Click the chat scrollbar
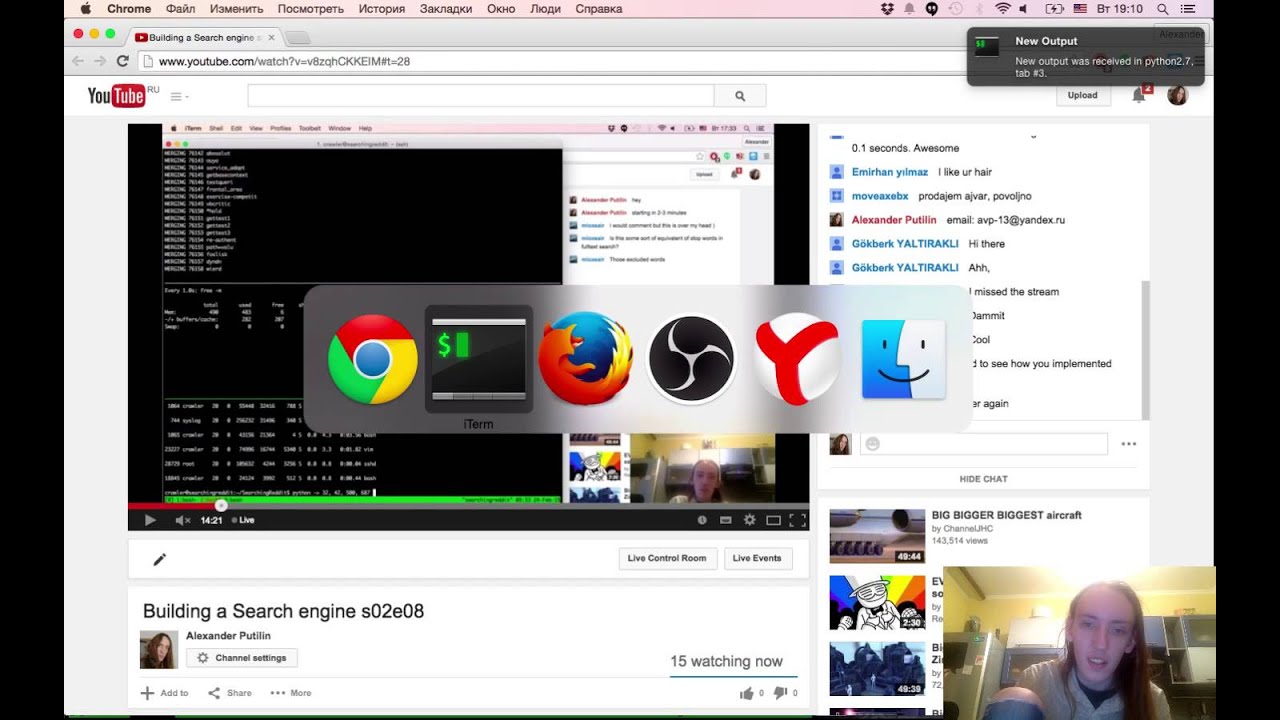 [1145, 350]
